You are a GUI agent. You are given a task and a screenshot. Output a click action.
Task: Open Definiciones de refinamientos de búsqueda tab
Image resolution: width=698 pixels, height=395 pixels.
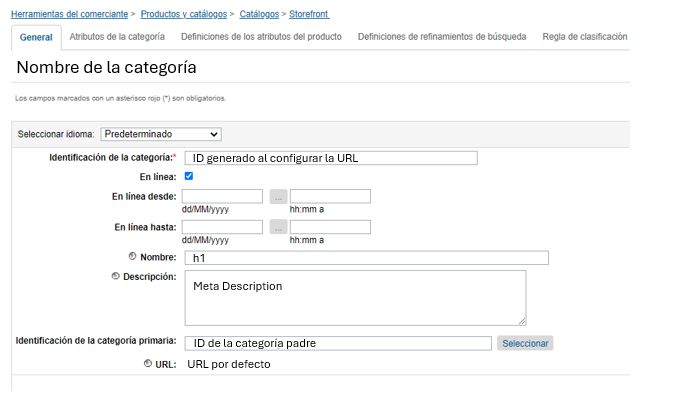pos(442,37)
